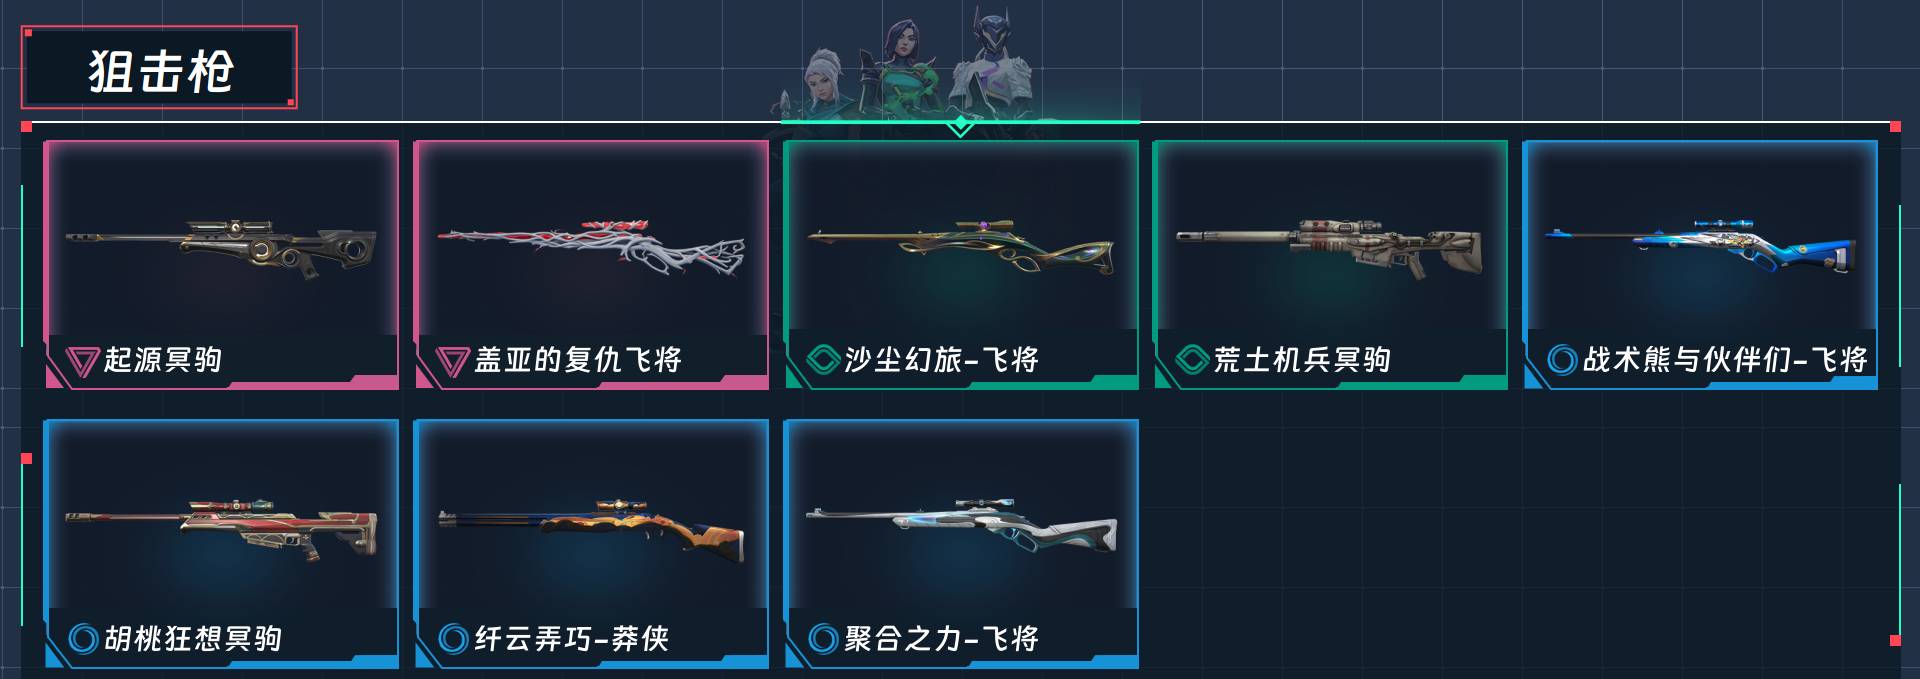The width and height of the screenshot is (1920, 679).
Task: Click the blue circle icon beside 聚合之力-飞将
Action: click(822, 638)
